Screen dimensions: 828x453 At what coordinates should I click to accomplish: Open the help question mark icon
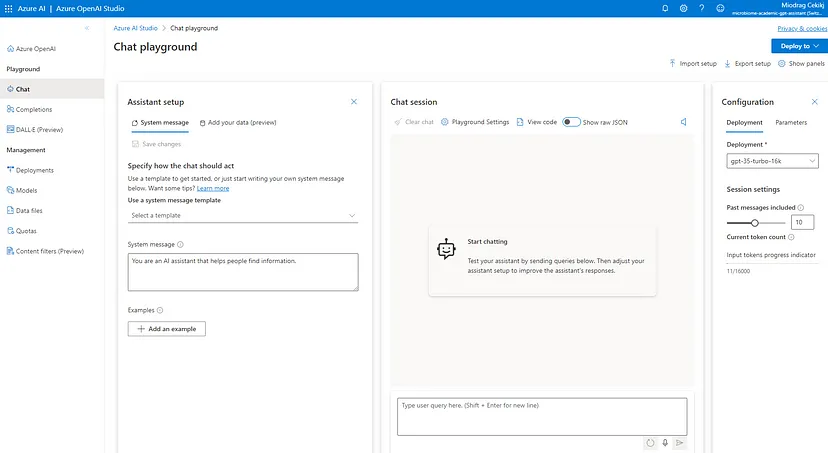point(701,8)
